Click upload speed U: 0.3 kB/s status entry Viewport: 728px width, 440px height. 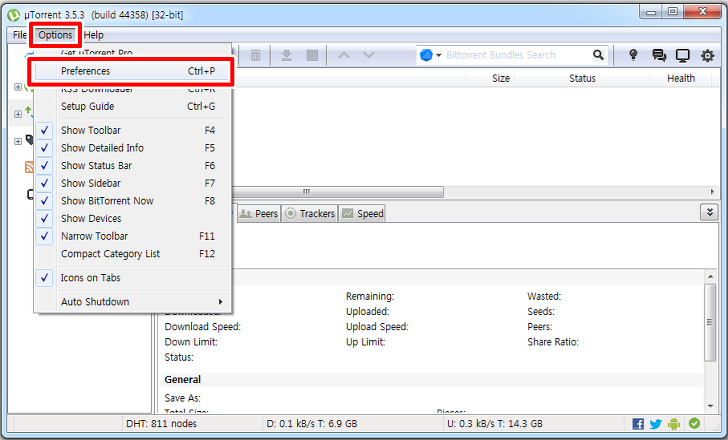click(494, 424)
